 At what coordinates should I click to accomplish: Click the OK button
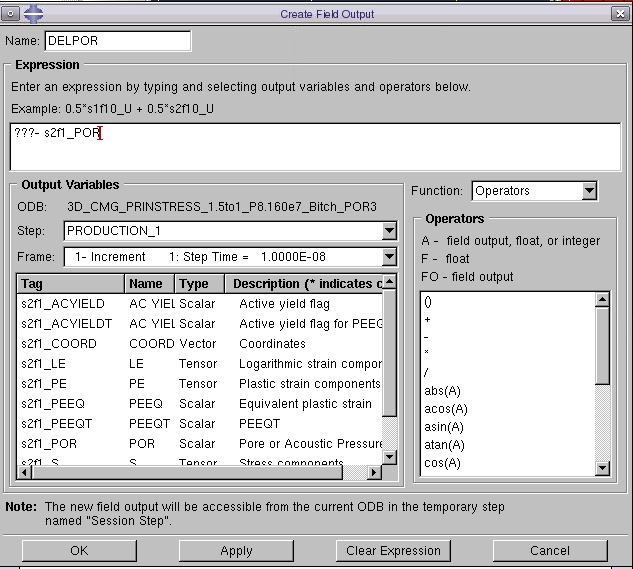click(x=79, y=550)
